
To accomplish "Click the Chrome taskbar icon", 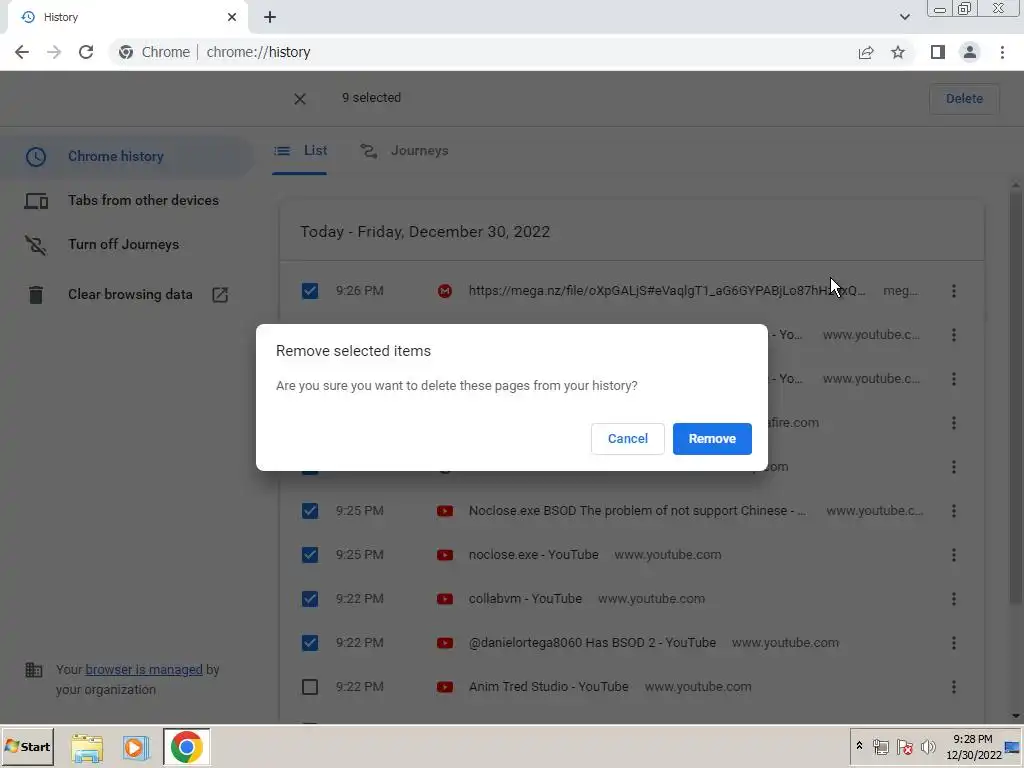I will 187,747.
